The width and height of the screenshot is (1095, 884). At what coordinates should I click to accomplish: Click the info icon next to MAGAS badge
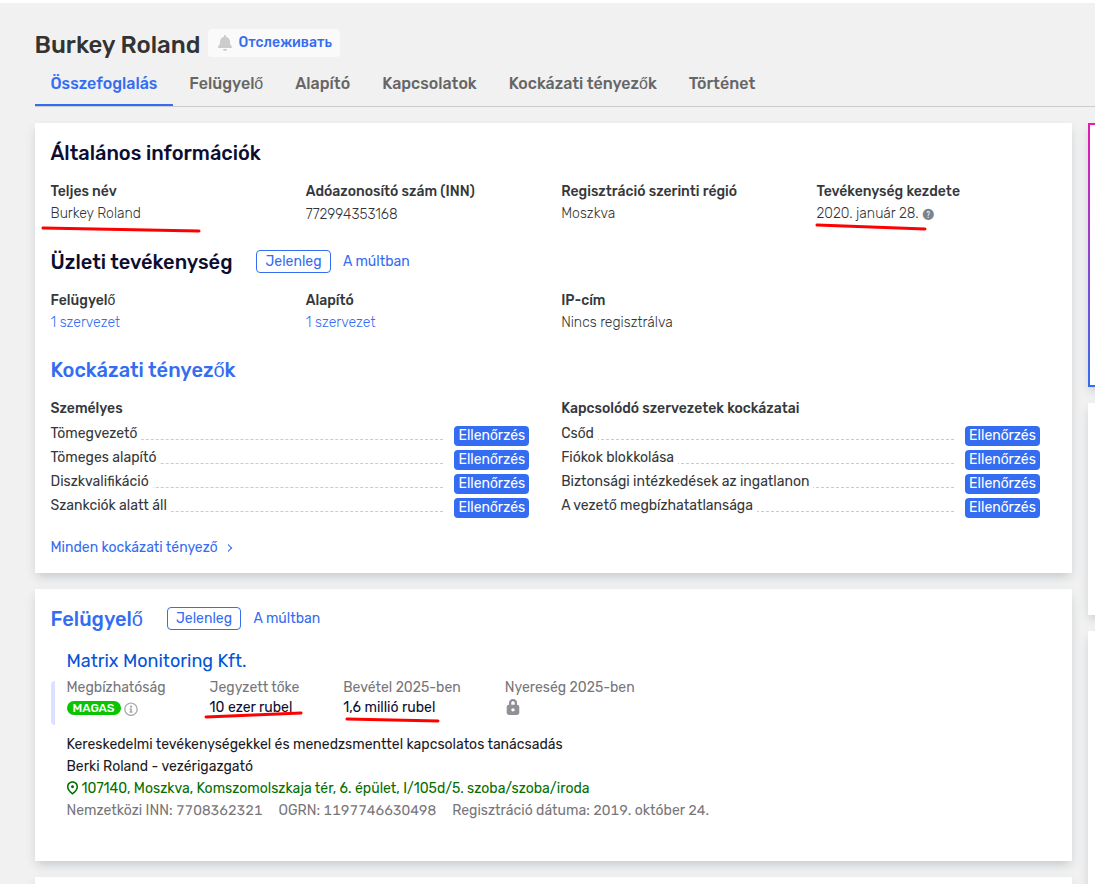click(x=131, y=709)
